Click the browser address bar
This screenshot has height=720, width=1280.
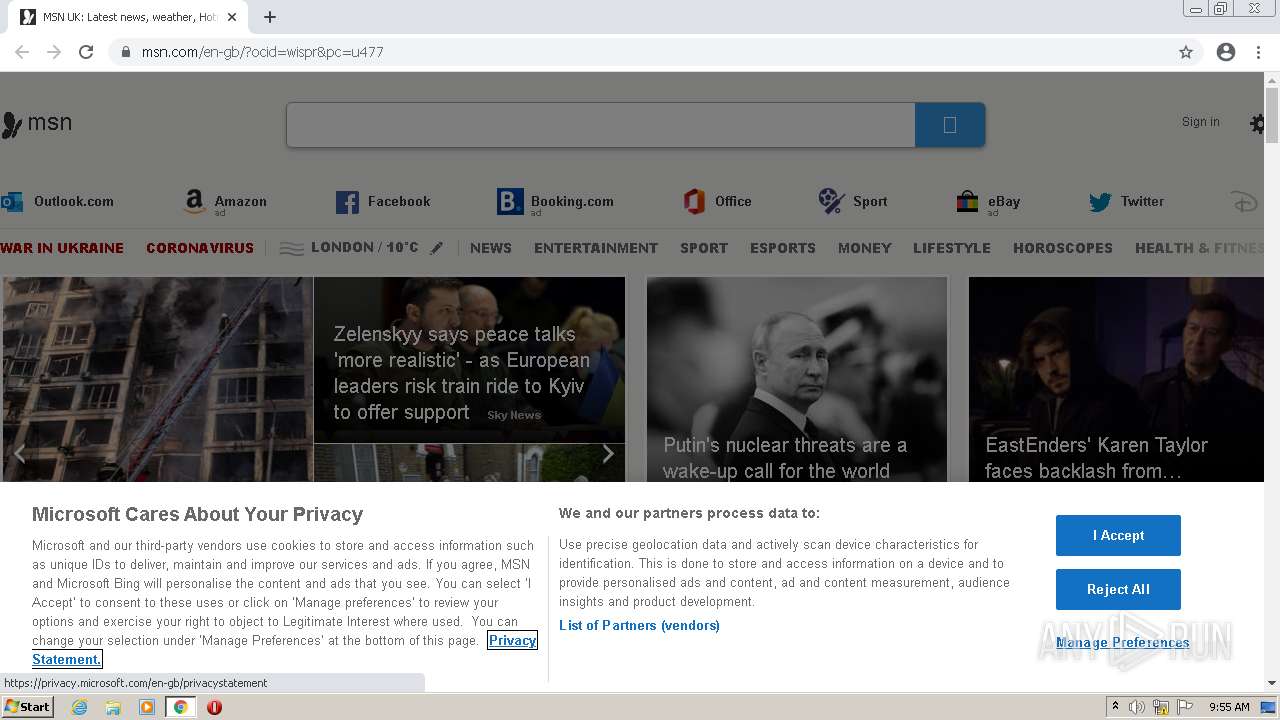(x=640, y=52)
